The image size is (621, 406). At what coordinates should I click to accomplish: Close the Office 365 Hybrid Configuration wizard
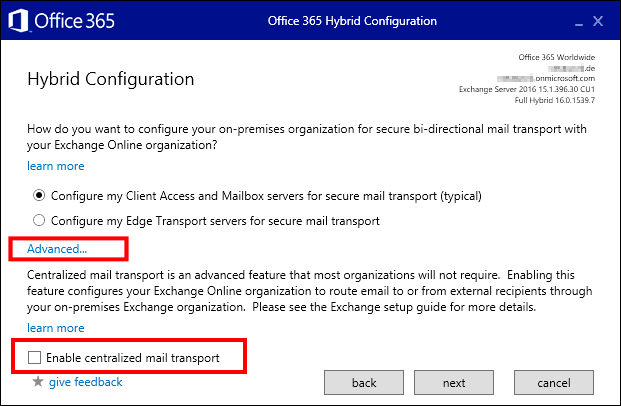(x=598, y=21)
